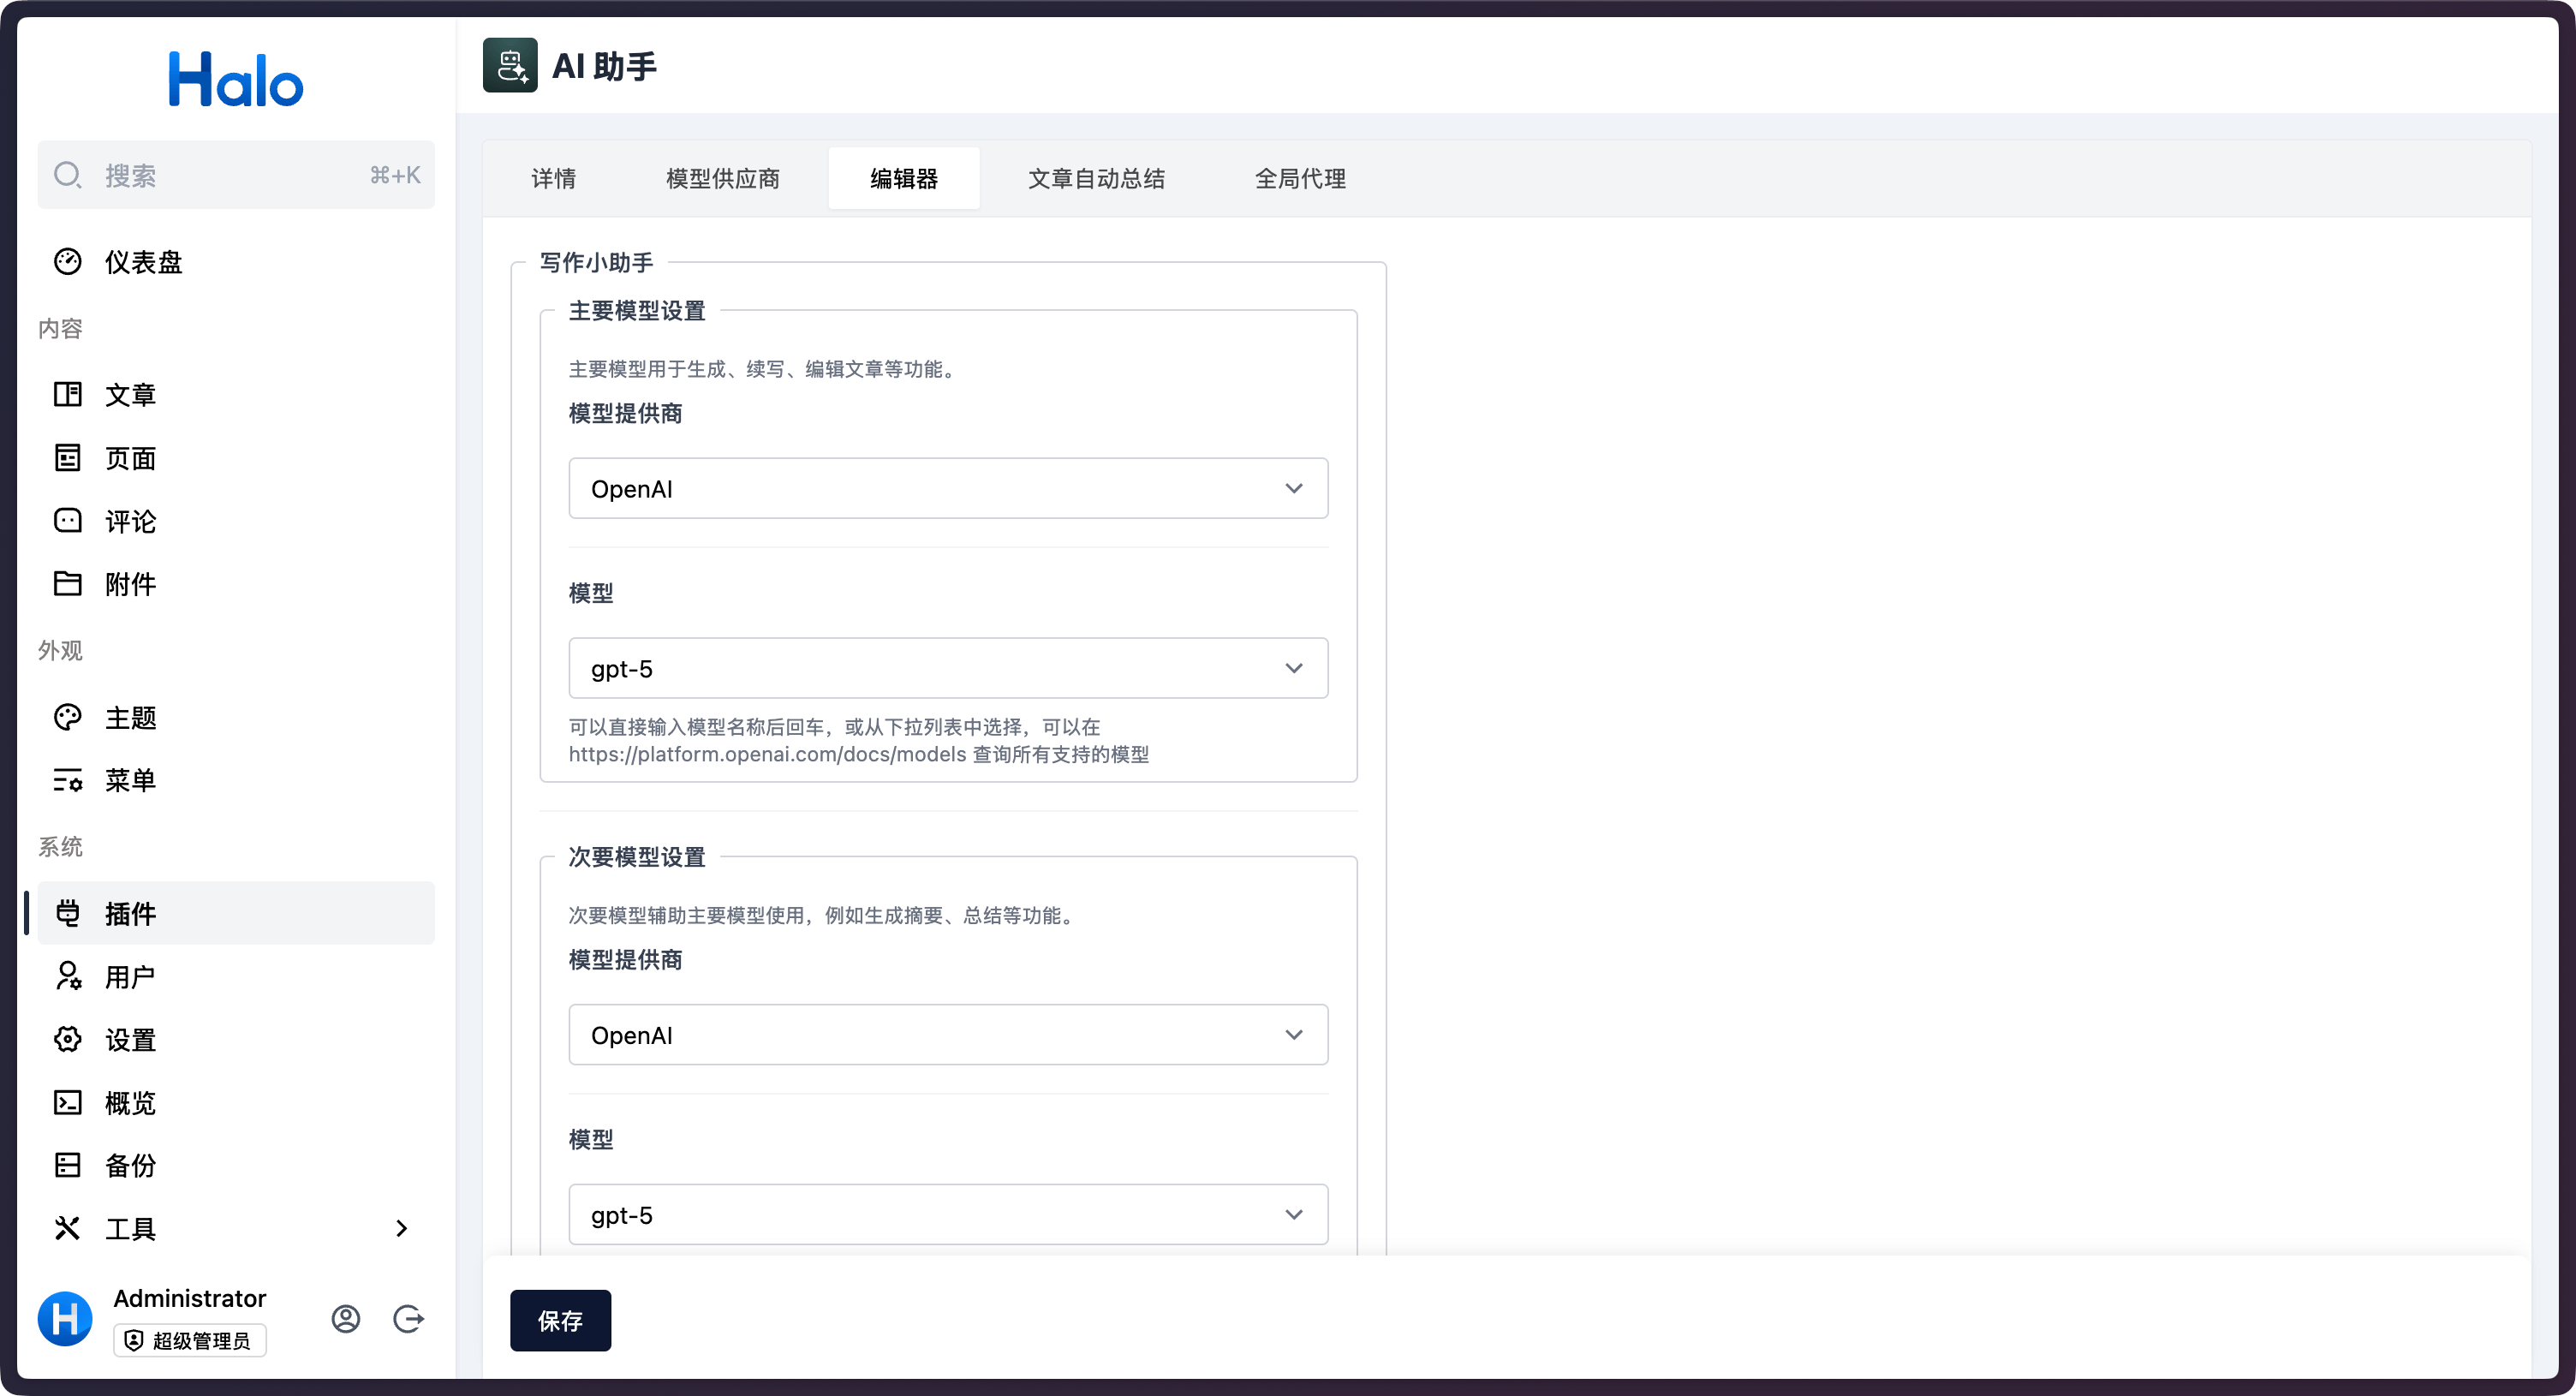2576x1396 pixels.
Task: Click the 次要模型辅助主要模型使用 description text
Action: click(x=824, y=915)
